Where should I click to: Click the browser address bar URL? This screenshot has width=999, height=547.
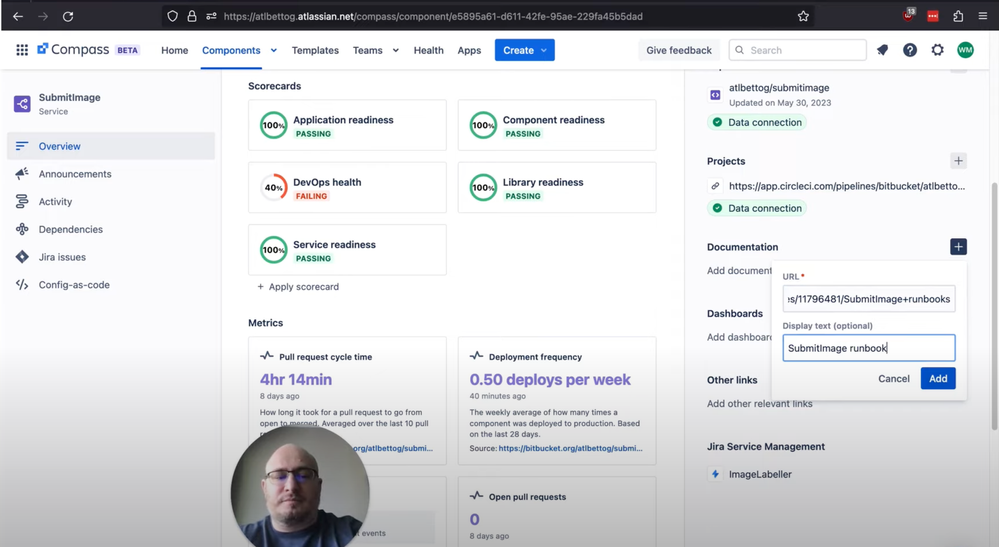(433, 17)
